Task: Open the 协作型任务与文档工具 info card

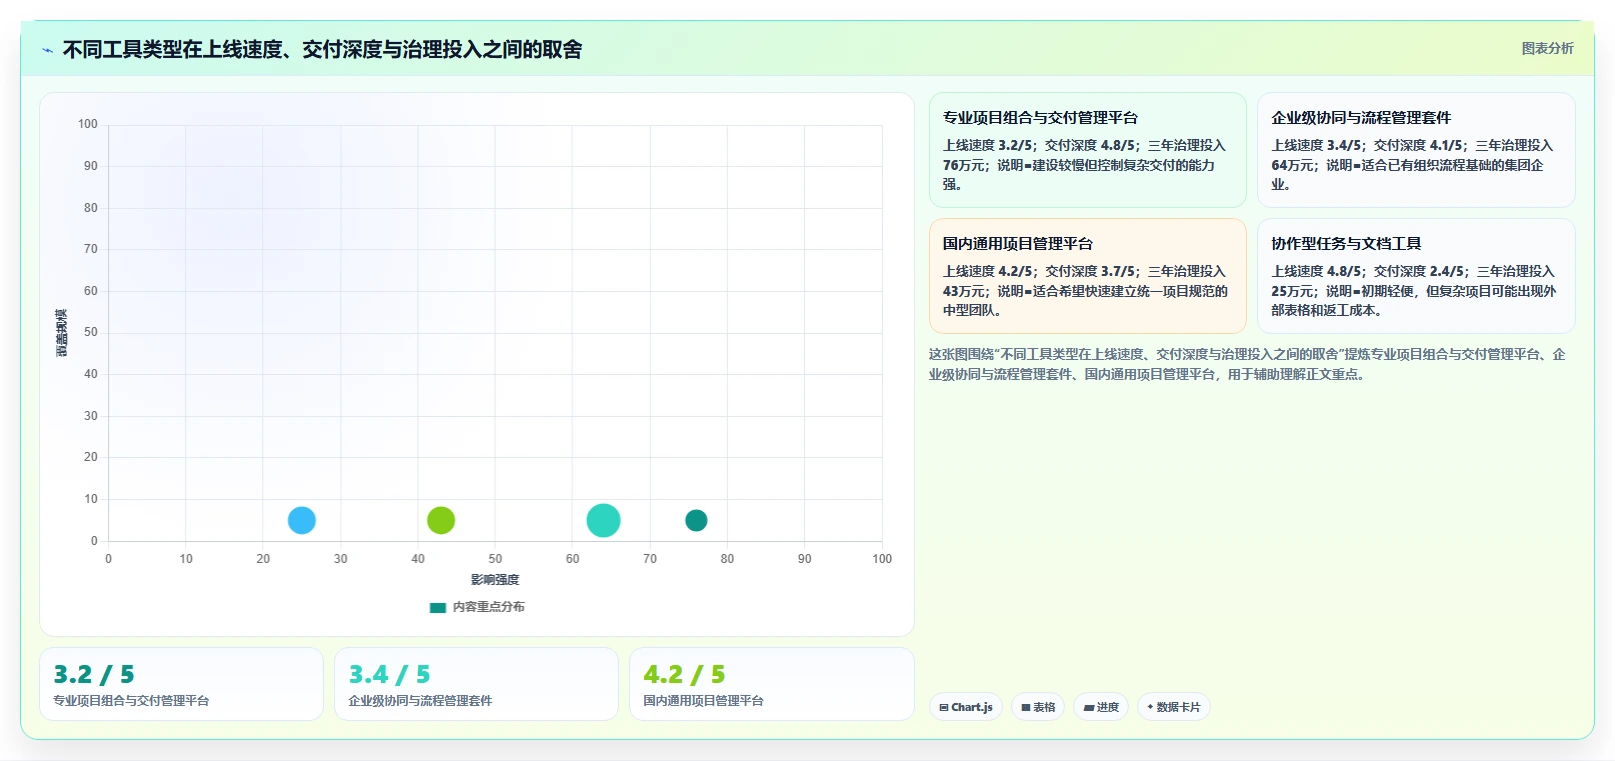Action: (x=1416, y=276)
